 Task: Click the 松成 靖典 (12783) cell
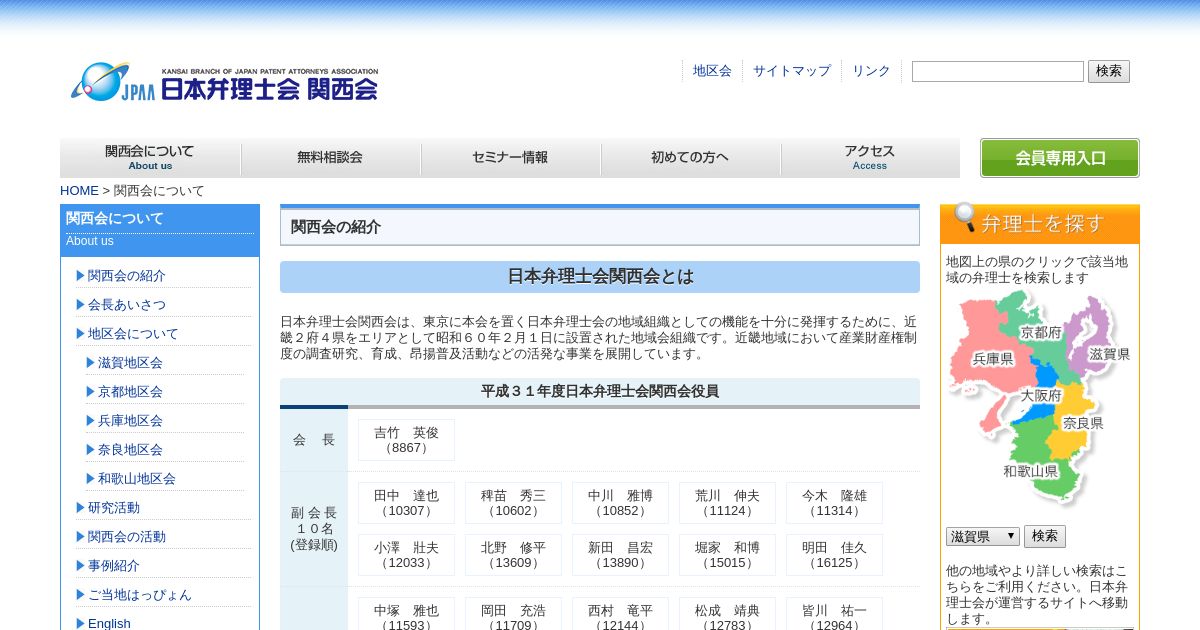[727, 614]
